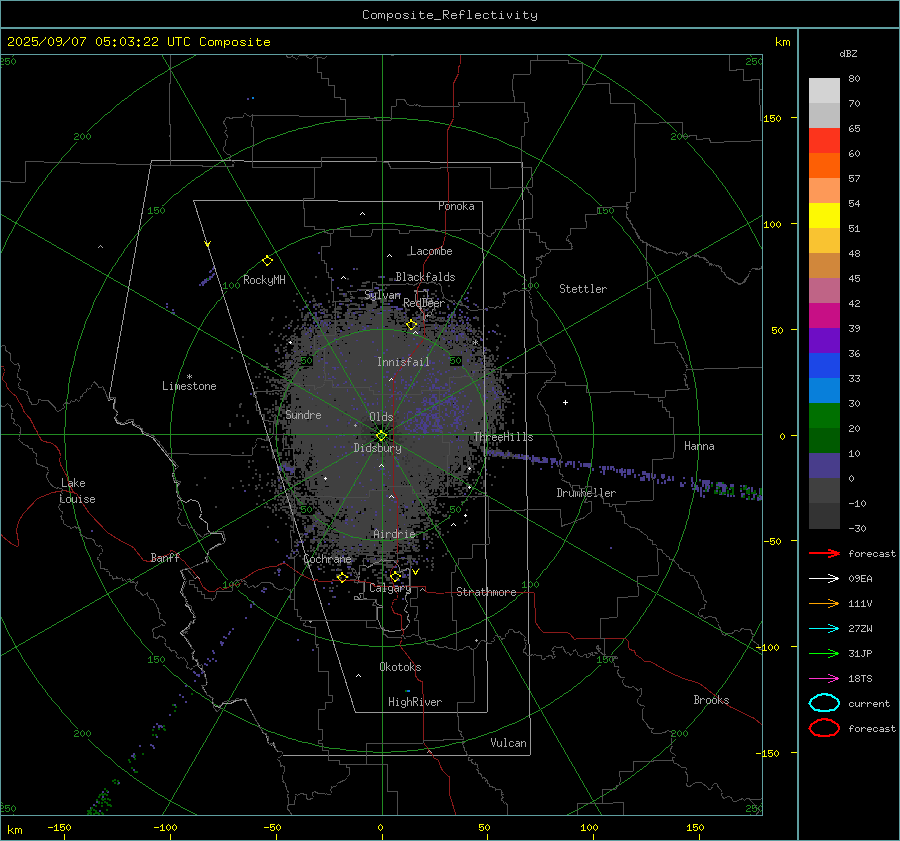Select the yellow 54-51 dBZ color swatch
Screen dimensions: 900x841
(x=824, y=216)
